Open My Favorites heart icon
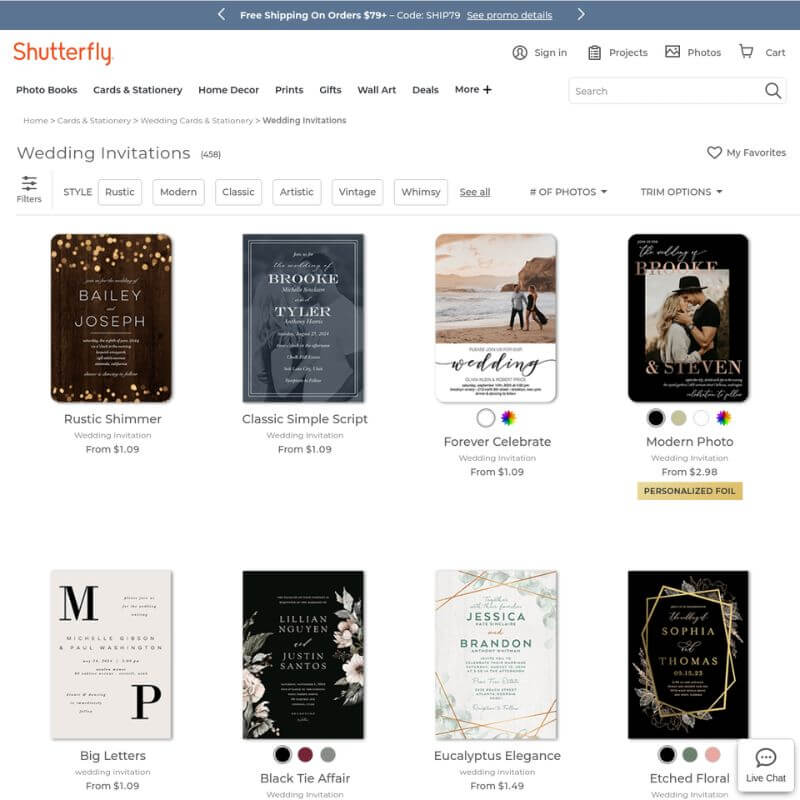The width and height of the screenshot is (800, 800). pyautogui.click(x=714, y=153)
